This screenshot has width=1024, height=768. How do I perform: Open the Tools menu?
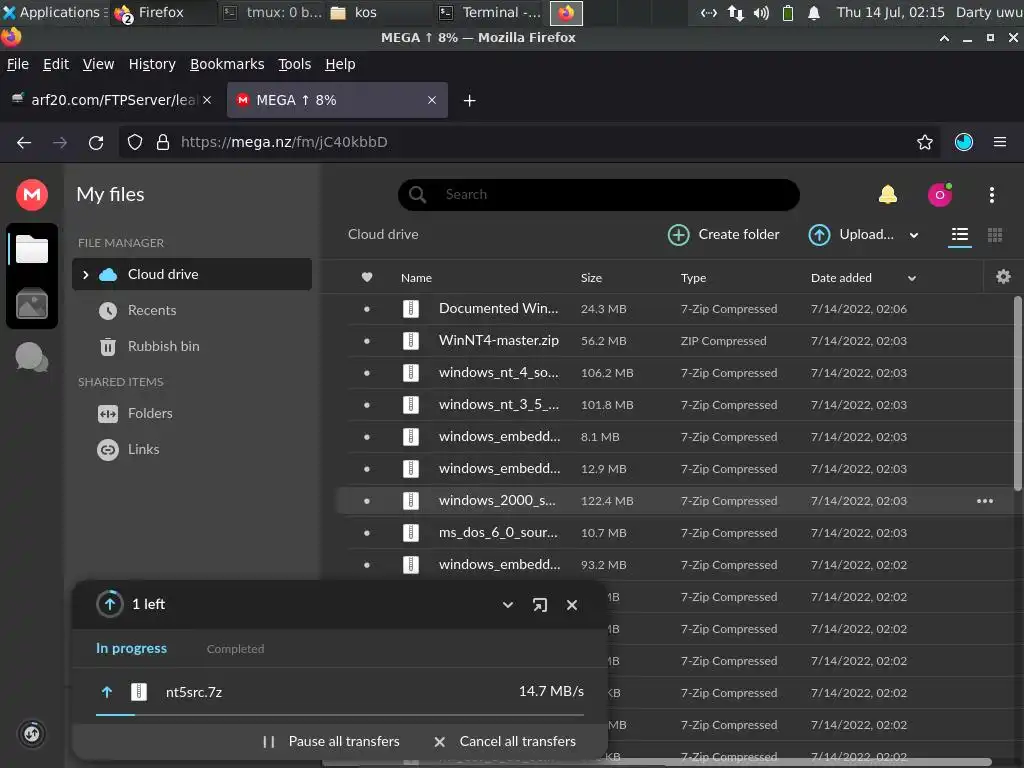coord(295,64)
